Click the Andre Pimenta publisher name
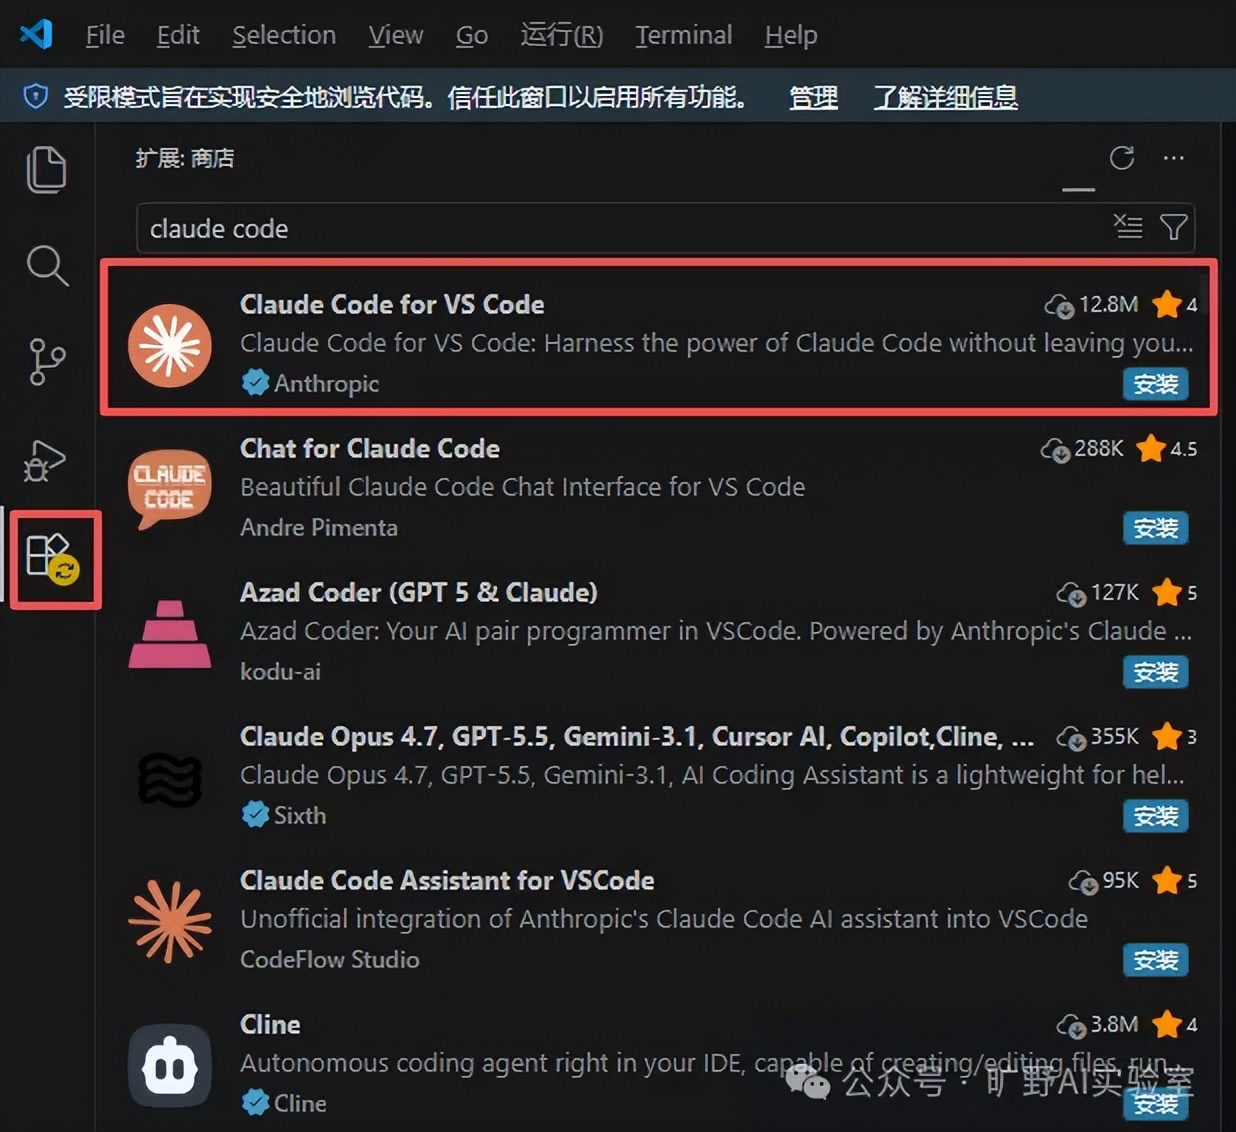The width and height of the screenshot is (1236, 1132). coord(319,527)
